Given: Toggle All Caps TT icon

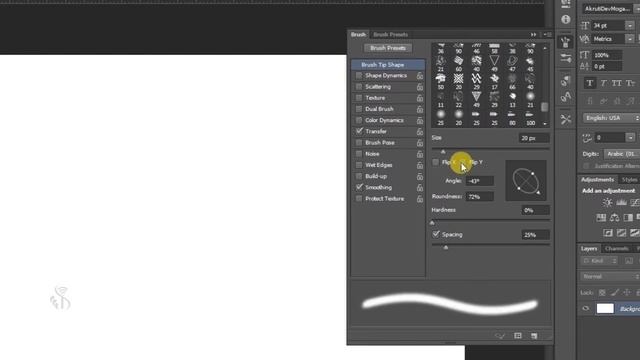Looking at the screenshot, I should (x=617, y=83).
